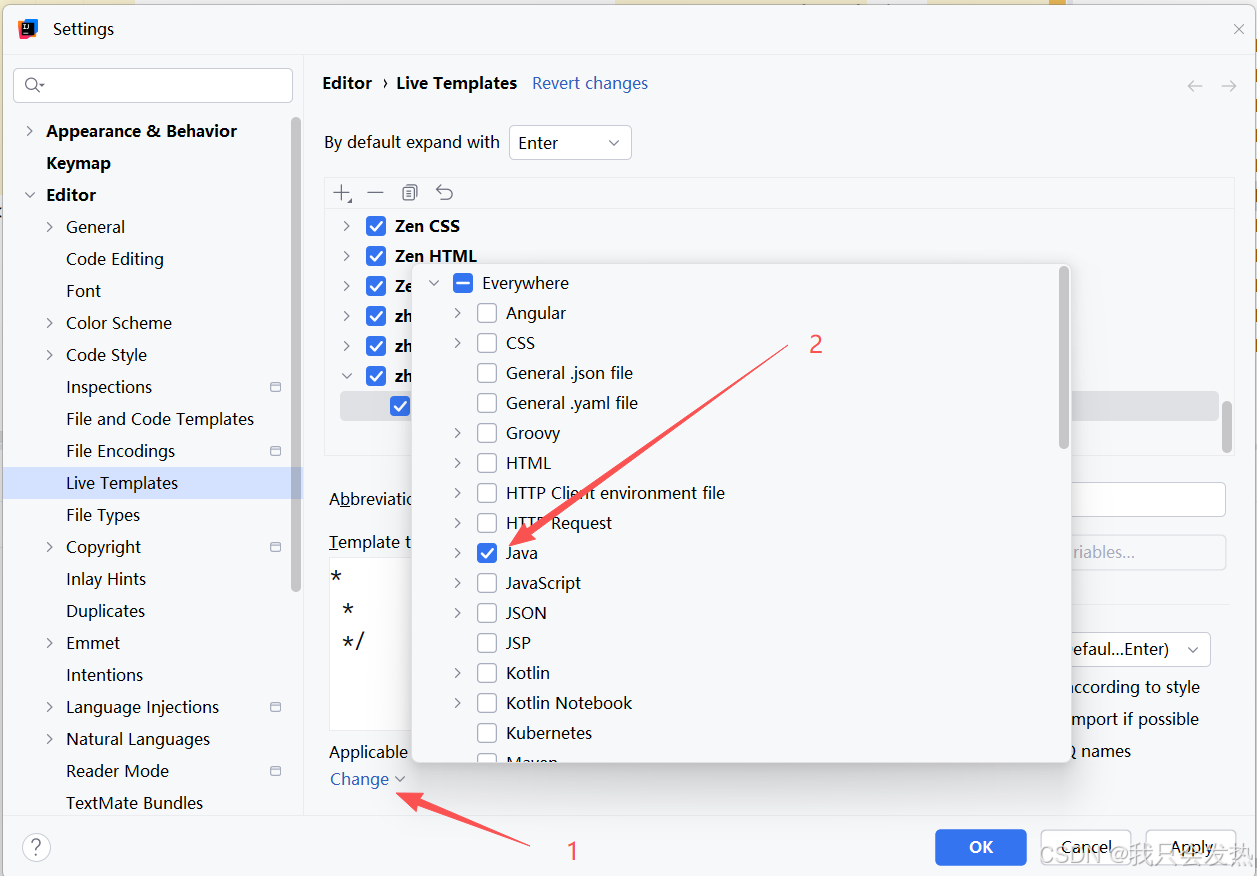This screenshot has width=1257, height=876.
Task: Click the forward navigation arrow
Action: 1229,86
